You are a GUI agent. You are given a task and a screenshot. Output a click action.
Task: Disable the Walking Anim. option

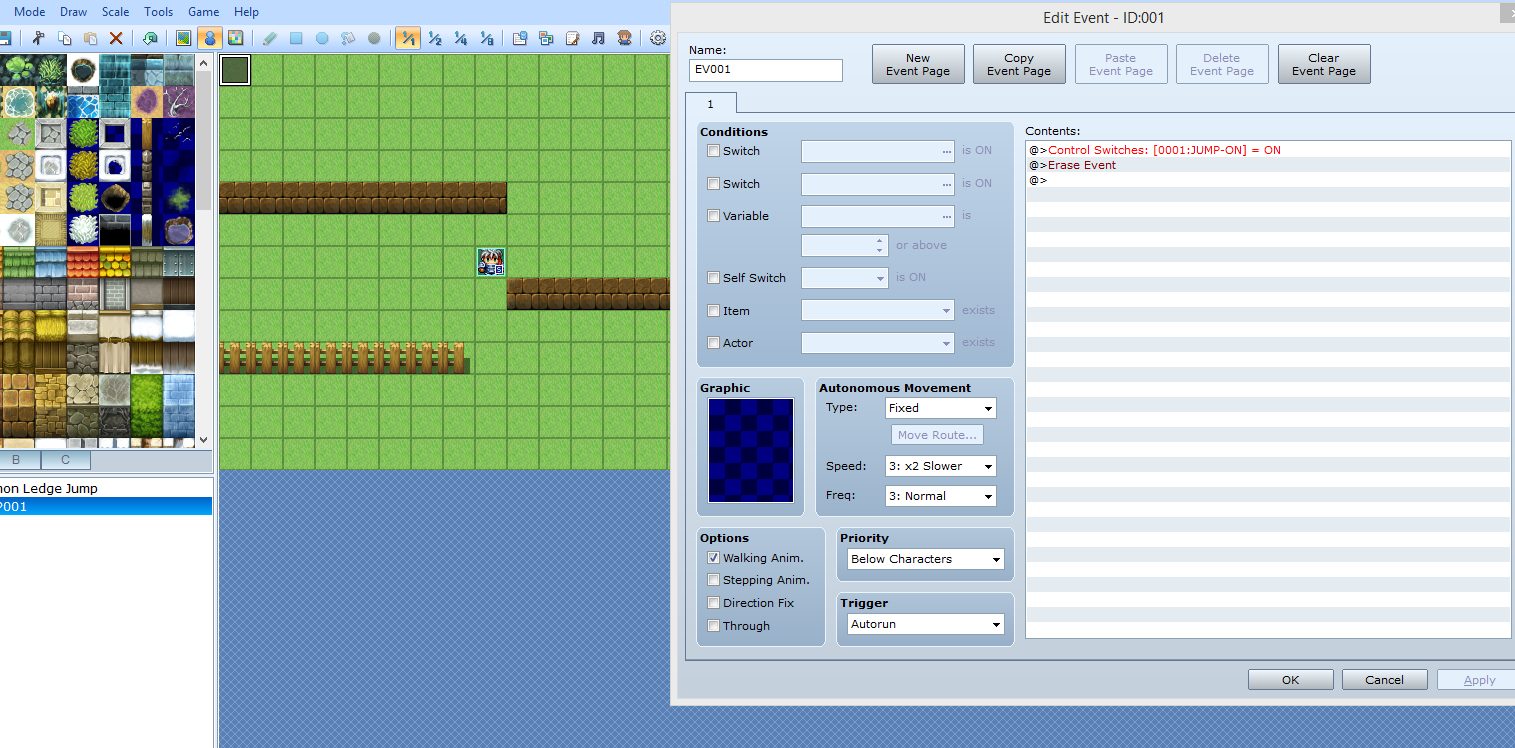[713, 558]
